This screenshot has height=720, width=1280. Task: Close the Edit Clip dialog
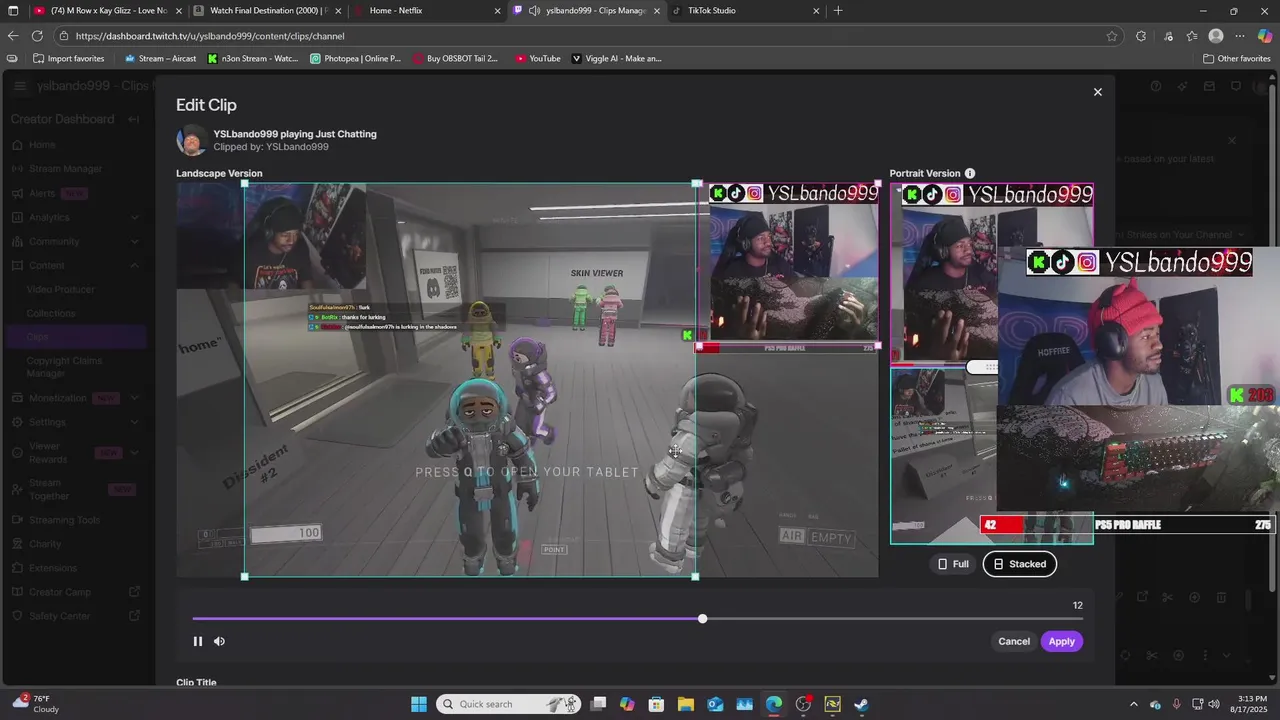click(x=1097, y=92)
